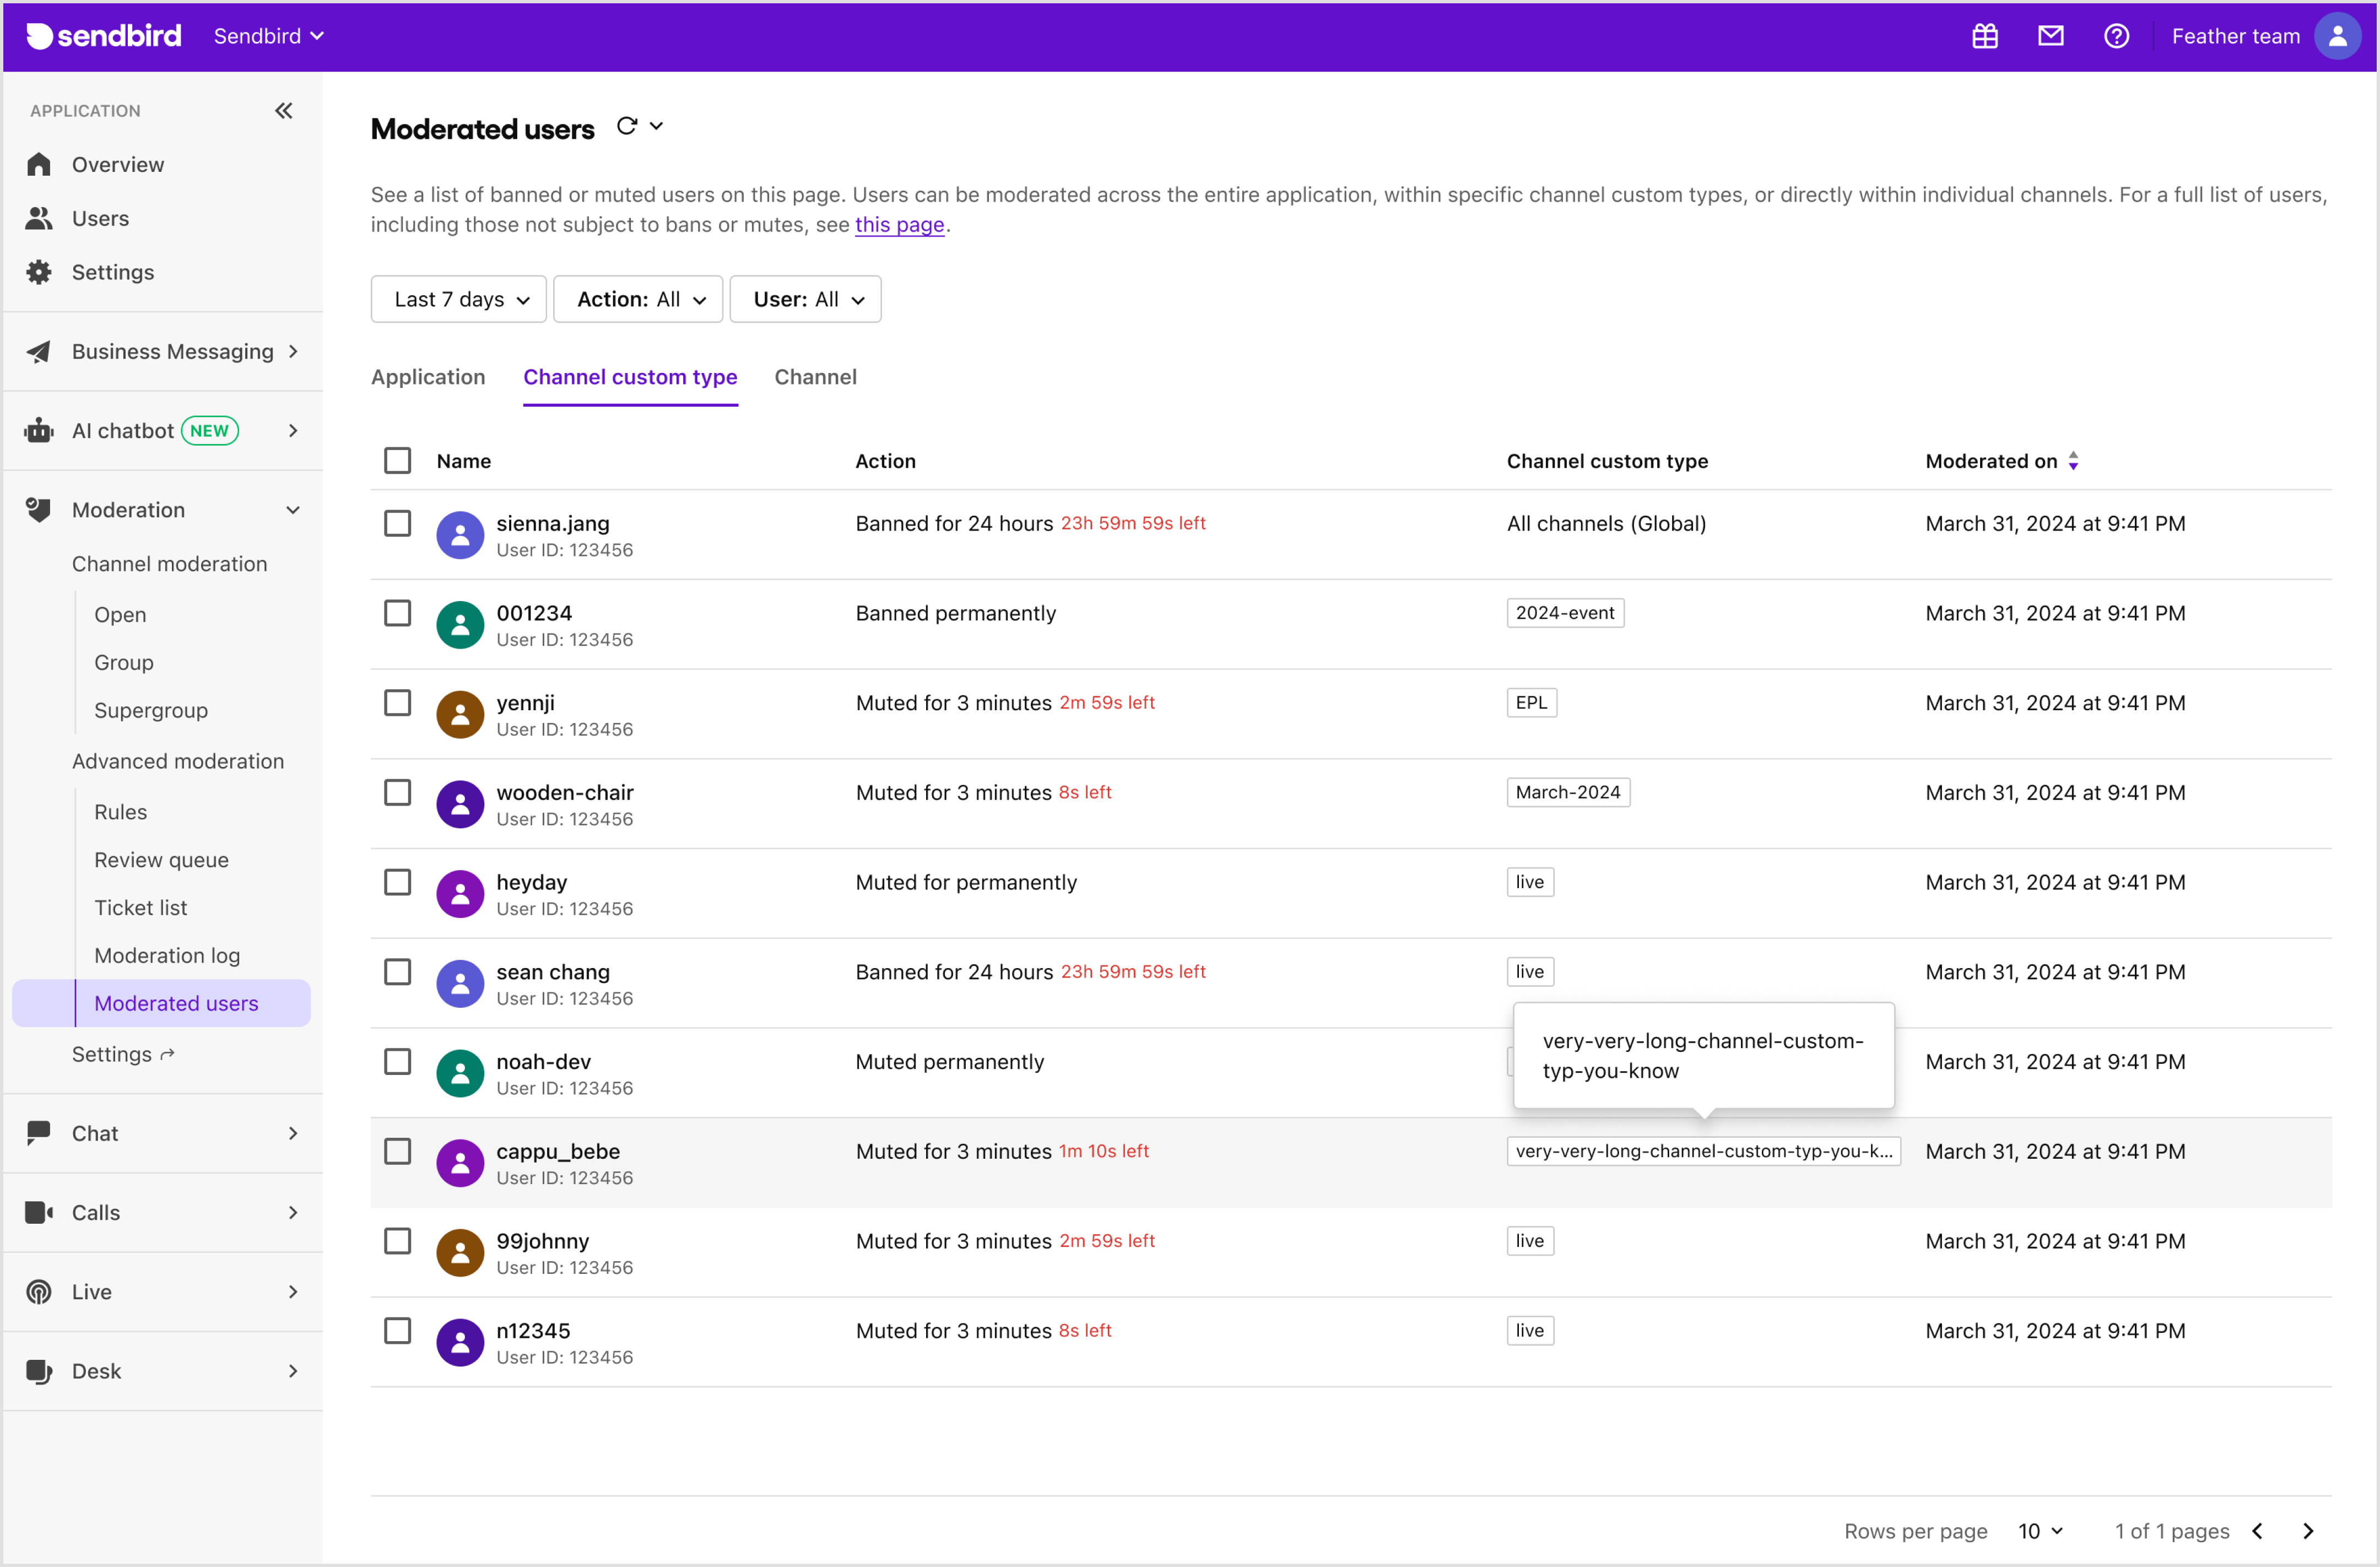Expand the Rows per page selector

[x=2040, y=1530]
